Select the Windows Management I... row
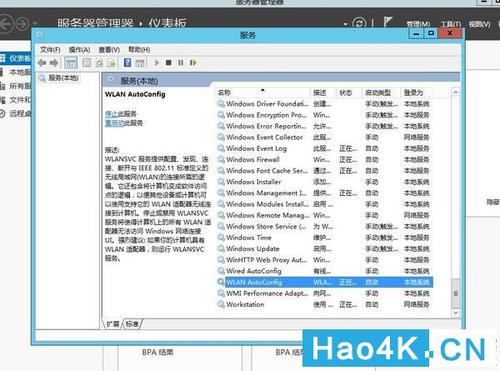This screenshot has width=500, height=371. click(325, 193)
